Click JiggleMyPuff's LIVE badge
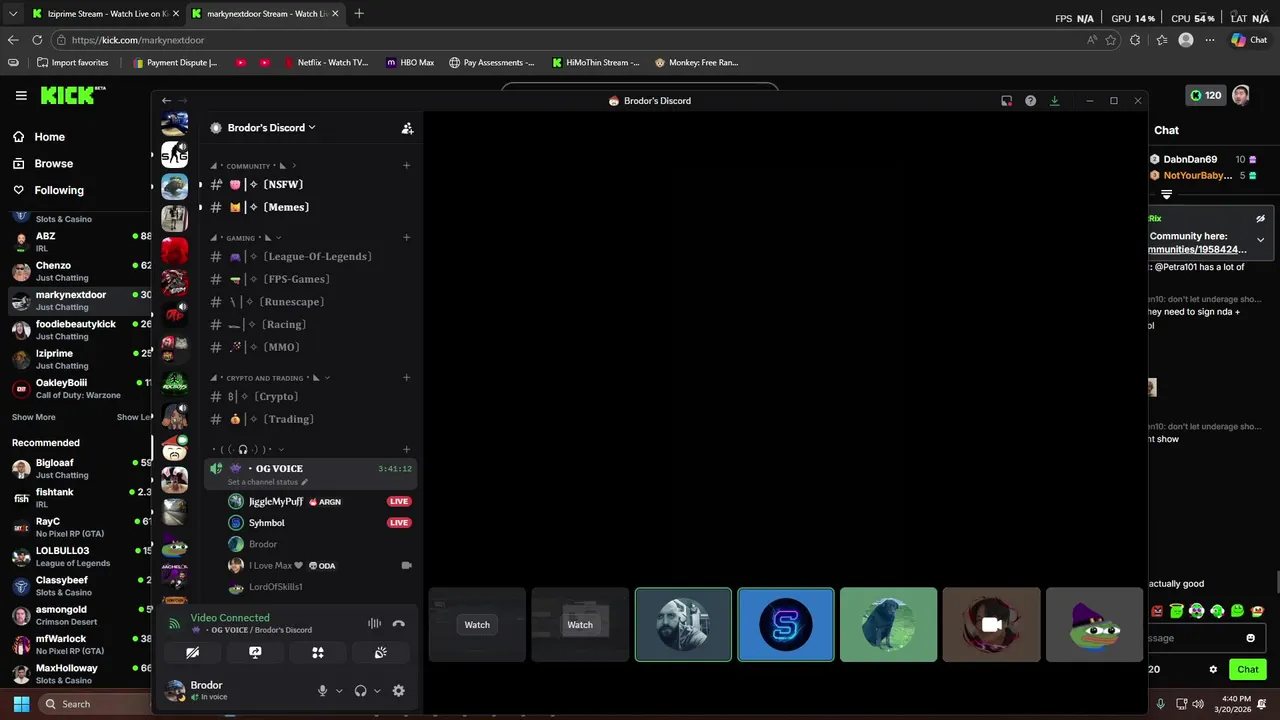1280x720 pixels. coord(399,501)
